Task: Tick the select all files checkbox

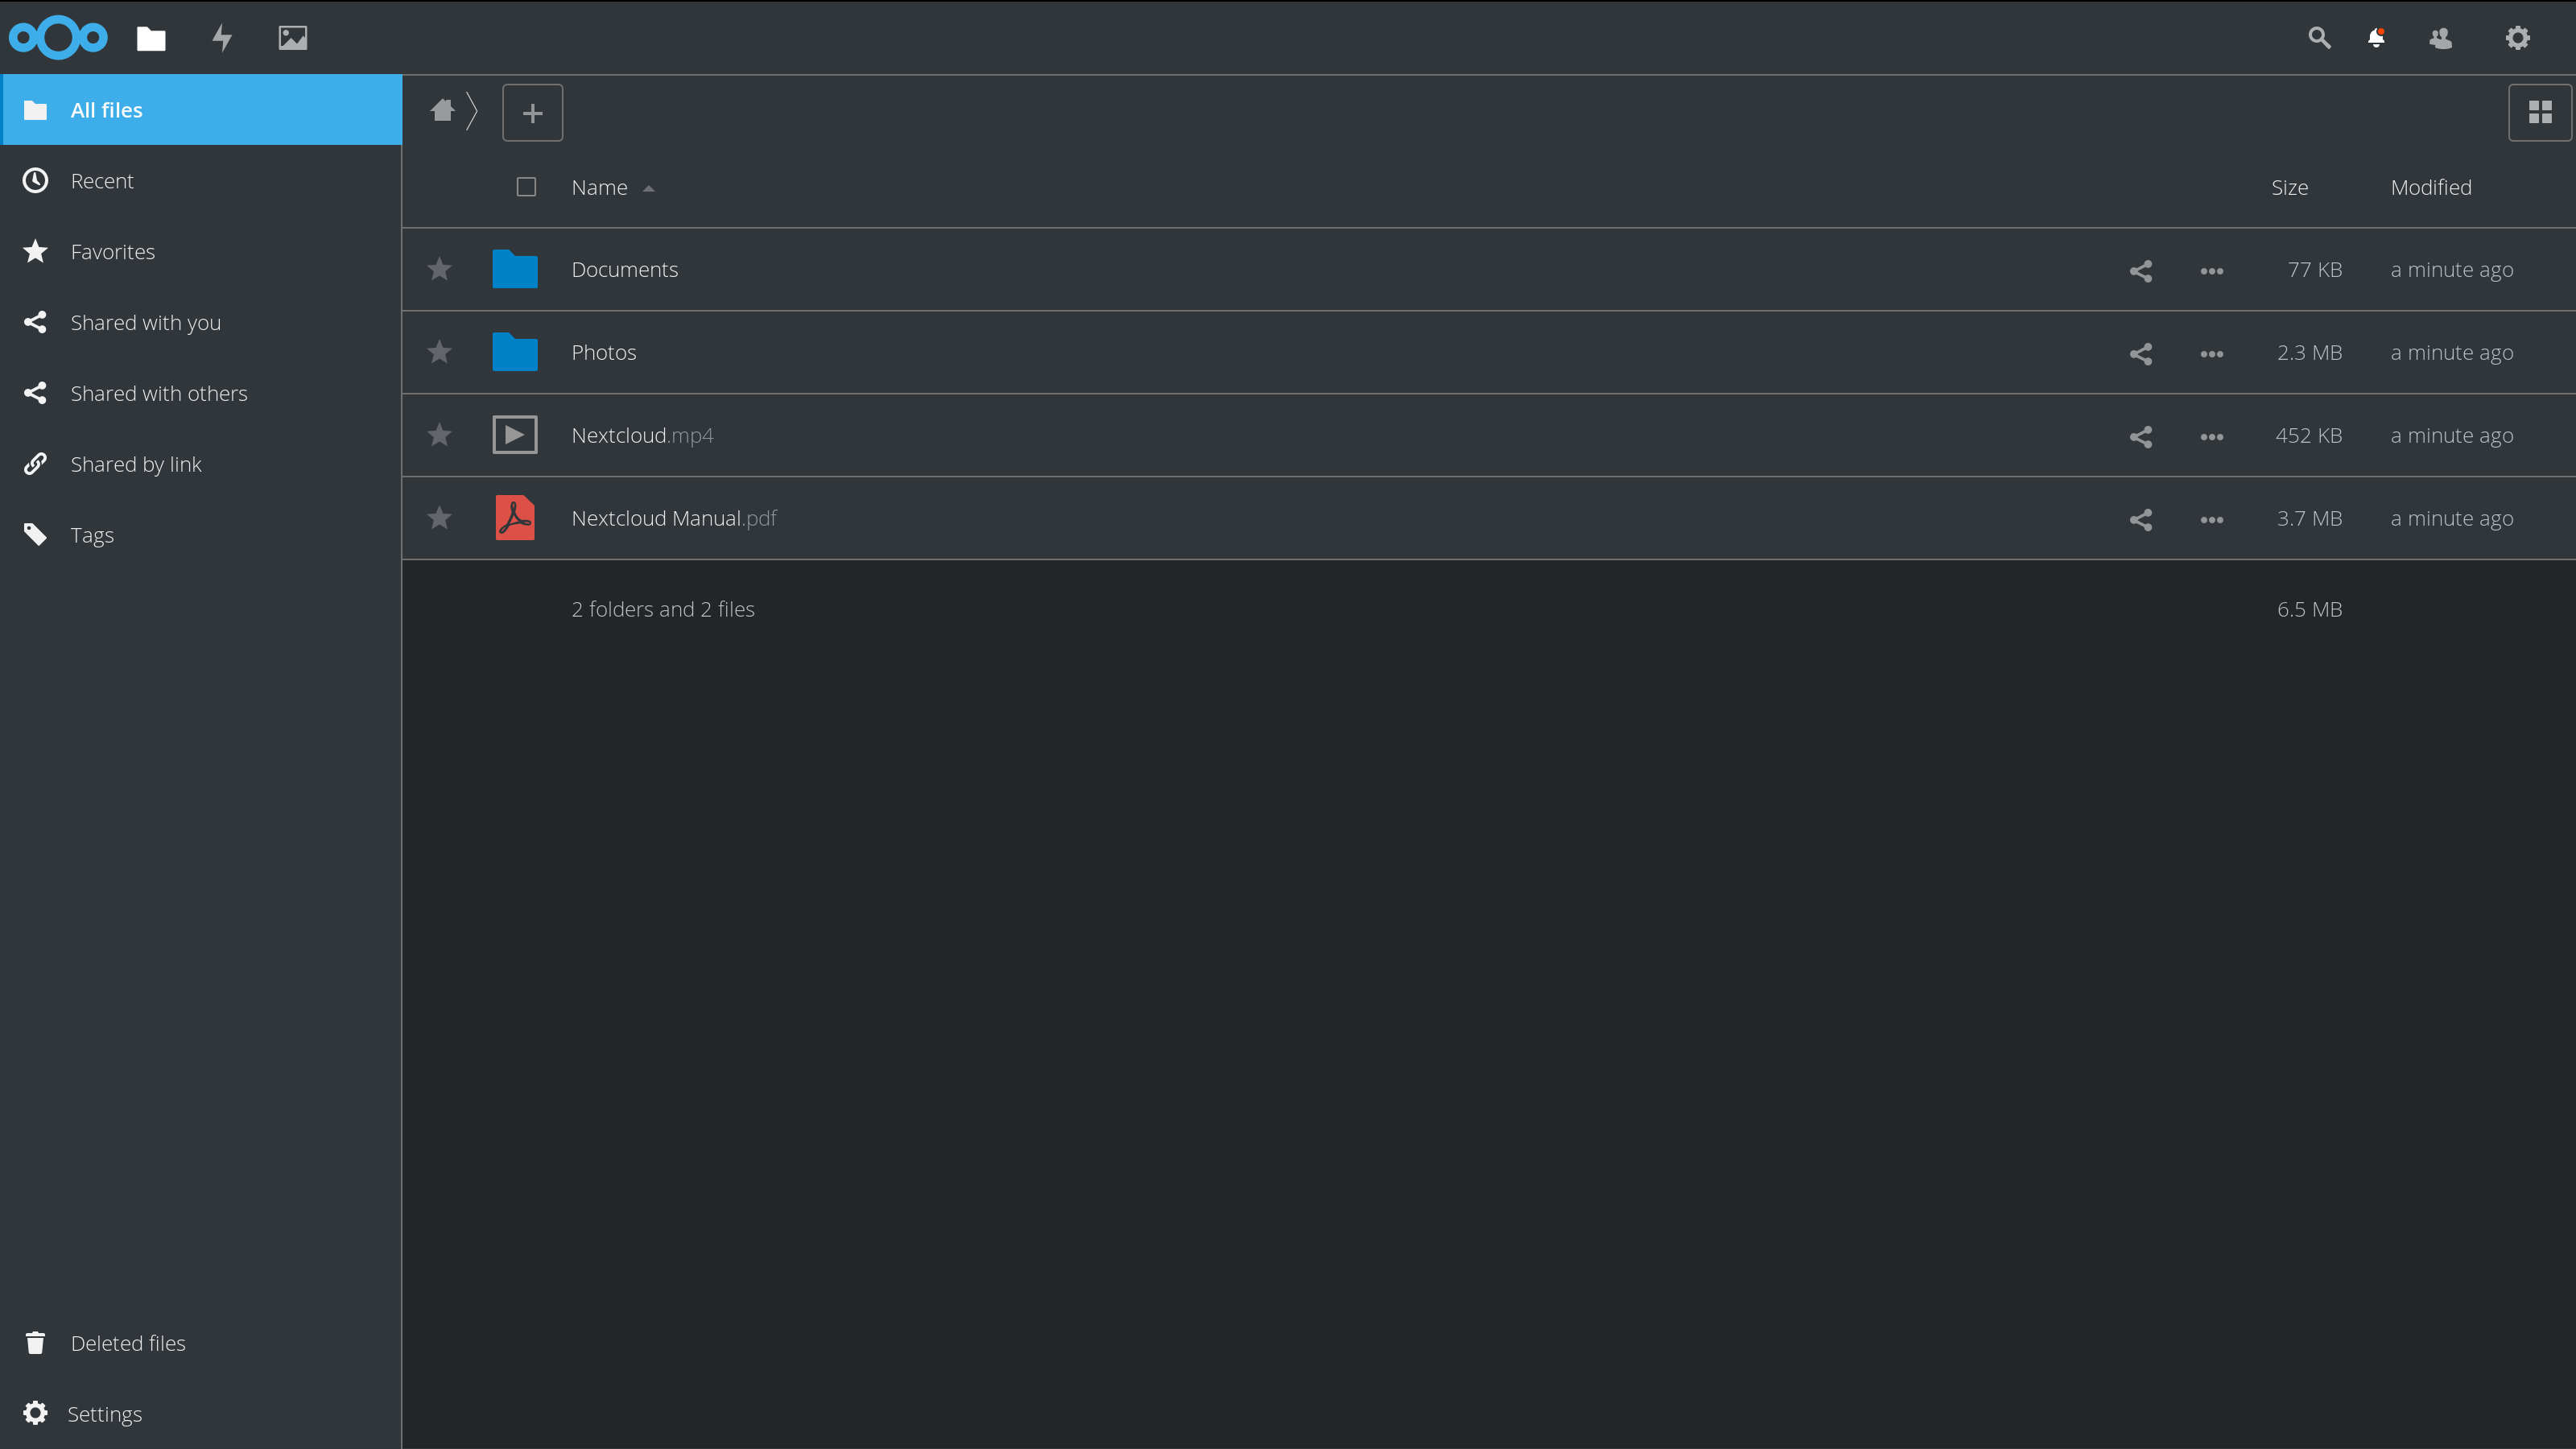Action: point(526,187)
